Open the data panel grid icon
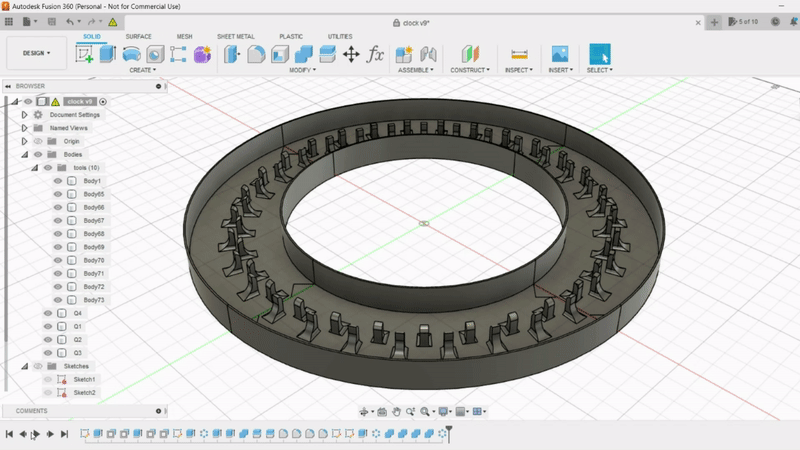Screen dimensions: 800x450 [x=9, y=22]
